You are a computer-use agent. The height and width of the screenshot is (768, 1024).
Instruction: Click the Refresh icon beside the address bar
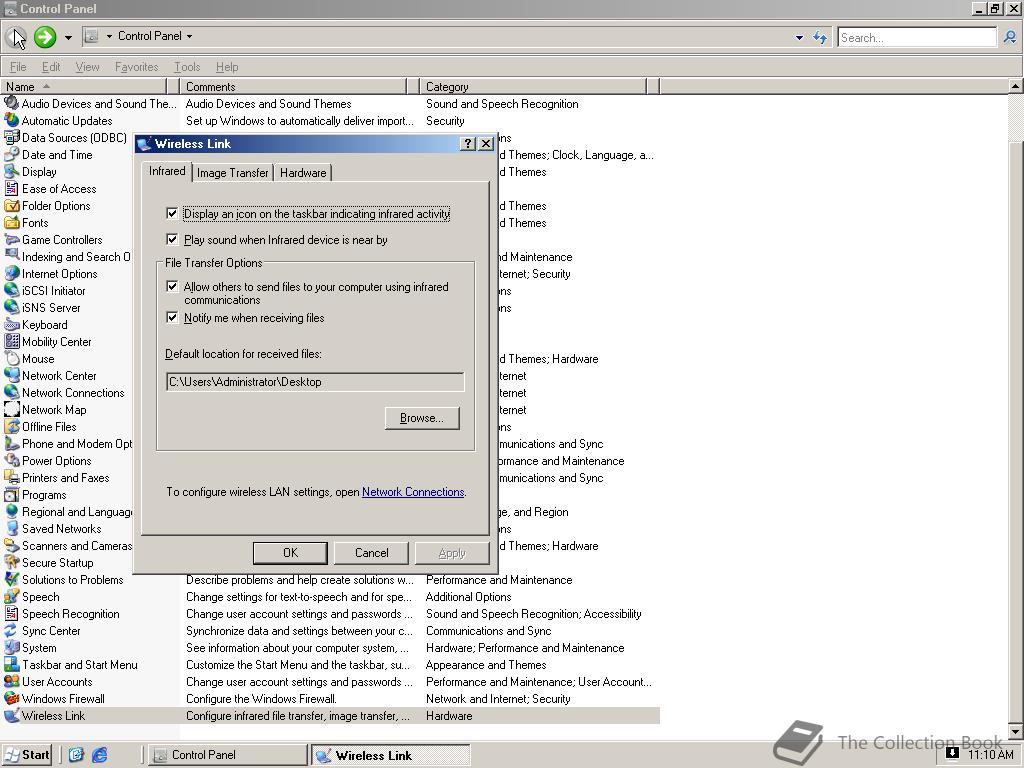pos(820,37)
